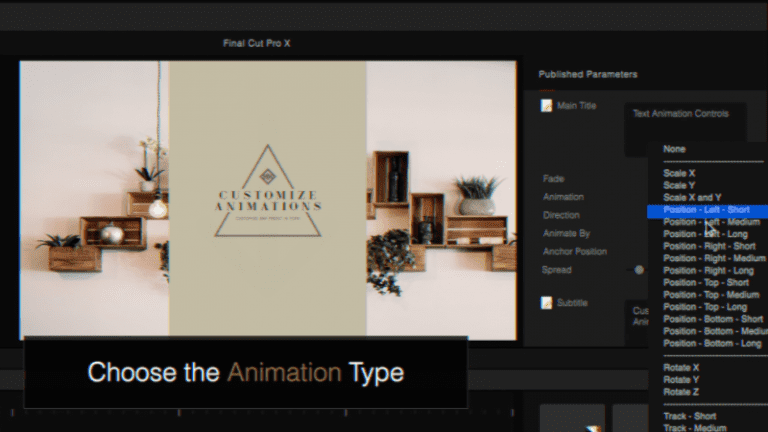The image size is (768, 432).
Task: Pick Position - Bottom - Short option
Action: point(713,319)
